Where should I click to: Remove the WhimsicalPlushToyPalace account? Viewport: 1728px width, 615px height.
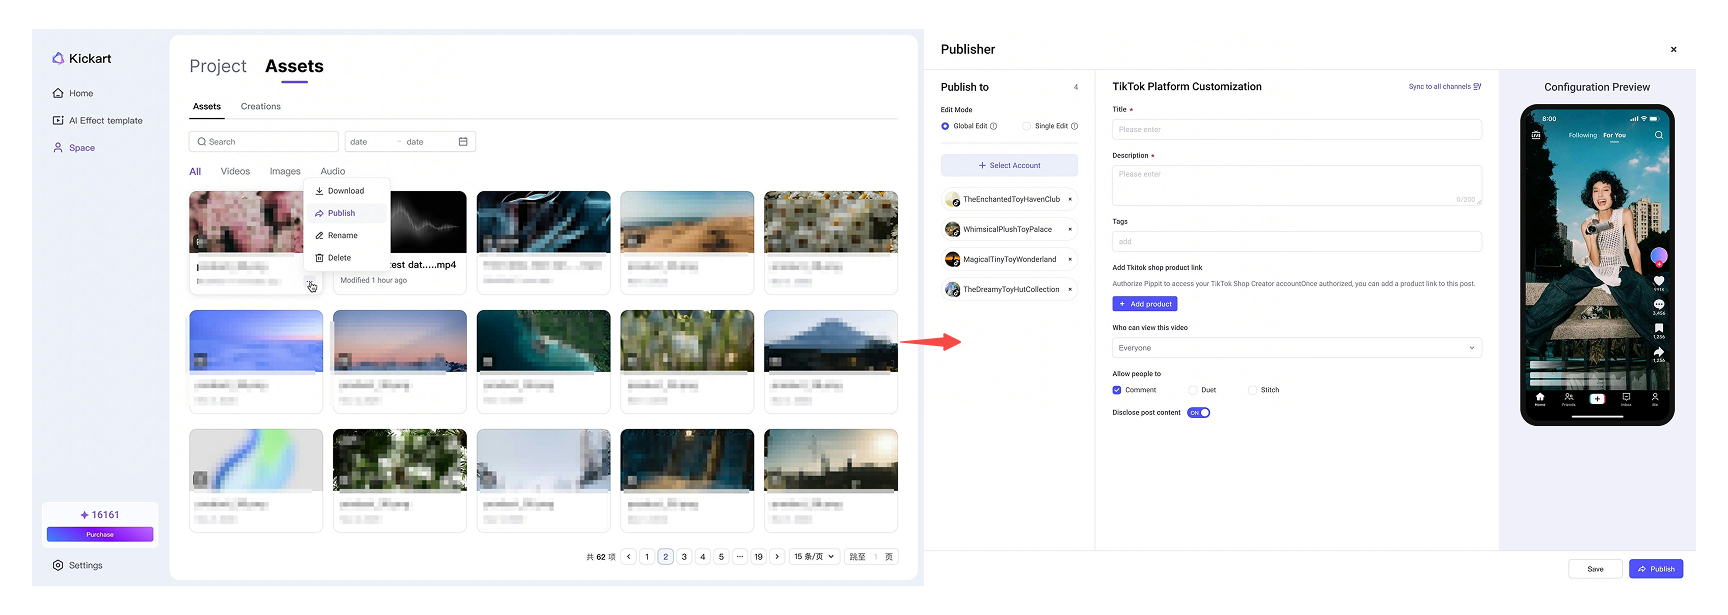(1070, 229)
